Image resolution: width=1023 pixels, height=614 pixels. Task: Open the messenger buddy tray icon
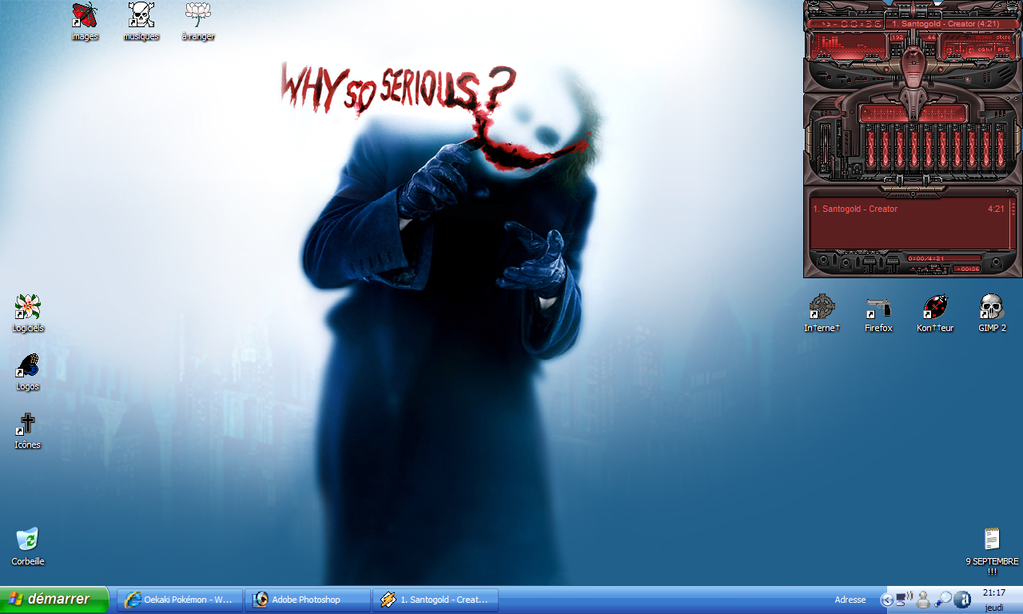(x=923, y=600)
